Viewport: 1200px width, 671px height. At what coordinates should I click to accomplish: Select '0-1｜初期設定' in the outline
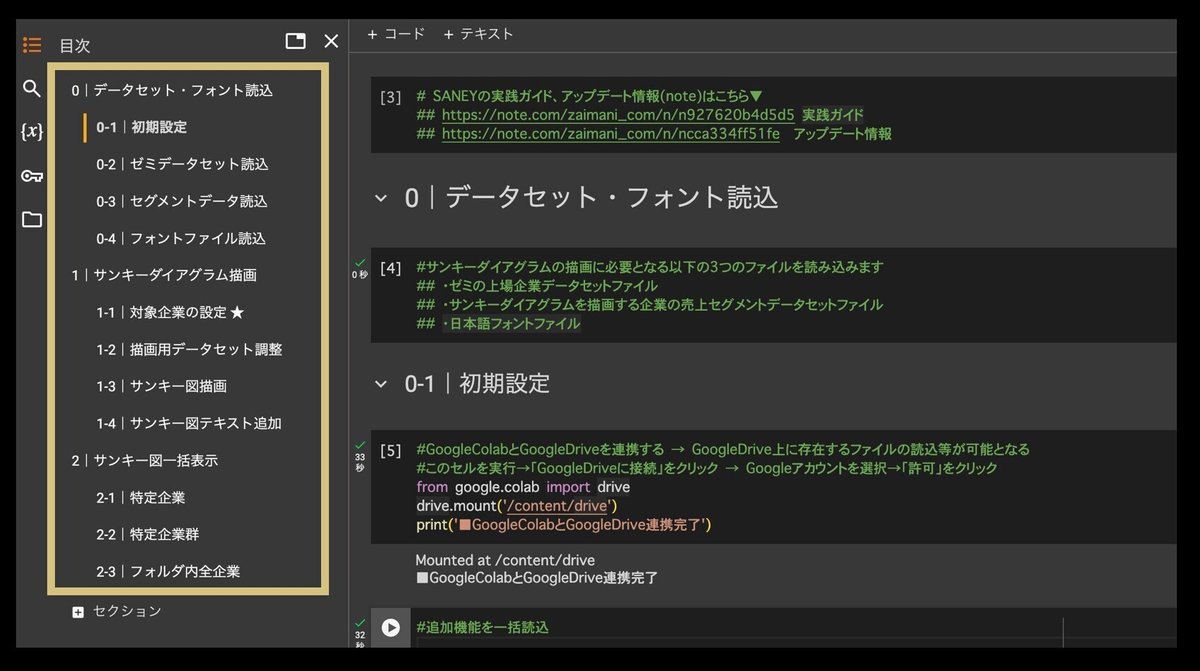[141, 127]
